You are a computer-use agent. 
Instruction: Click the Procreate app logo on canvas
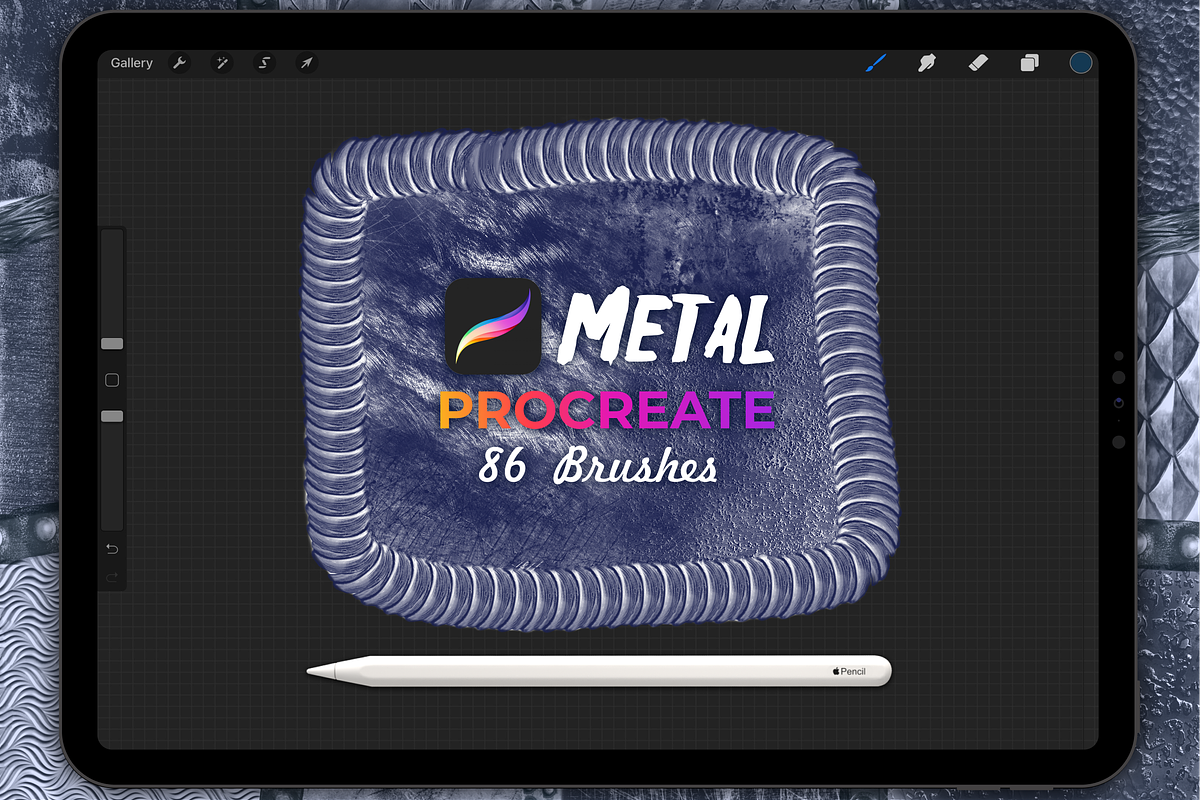493,326
